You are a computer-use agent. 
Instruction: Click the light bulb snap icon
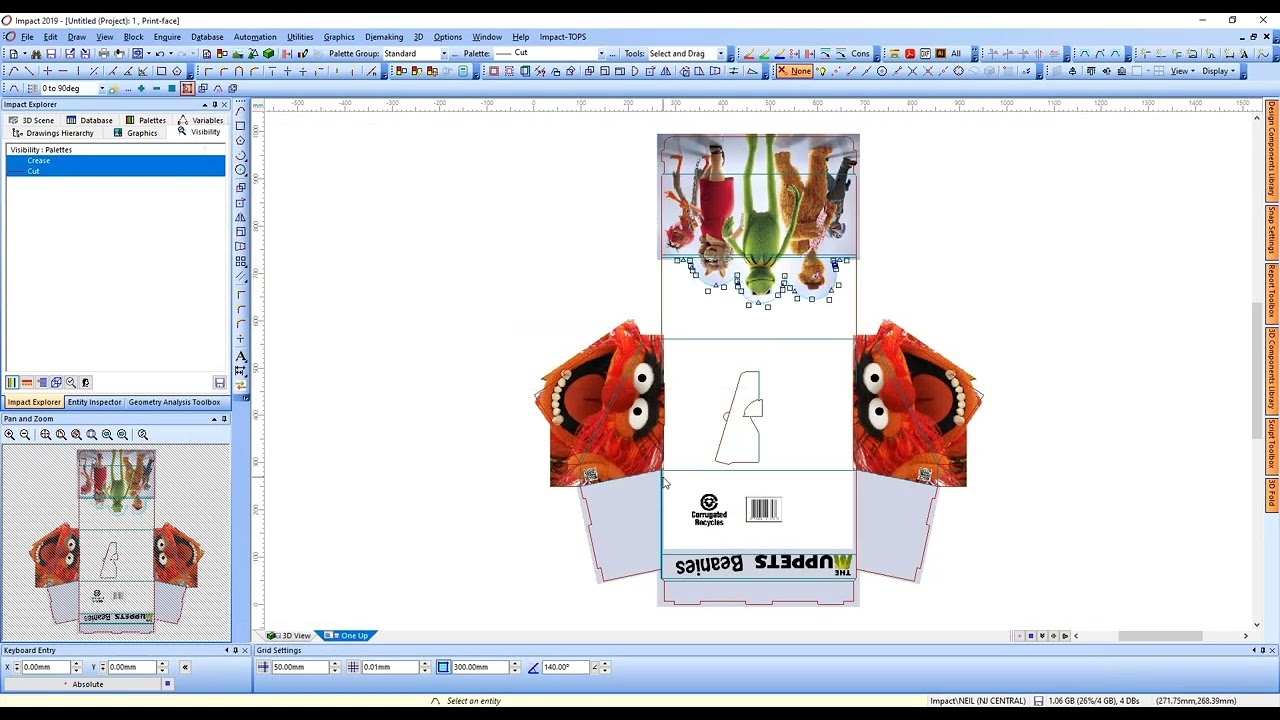(x=821, y=71)
